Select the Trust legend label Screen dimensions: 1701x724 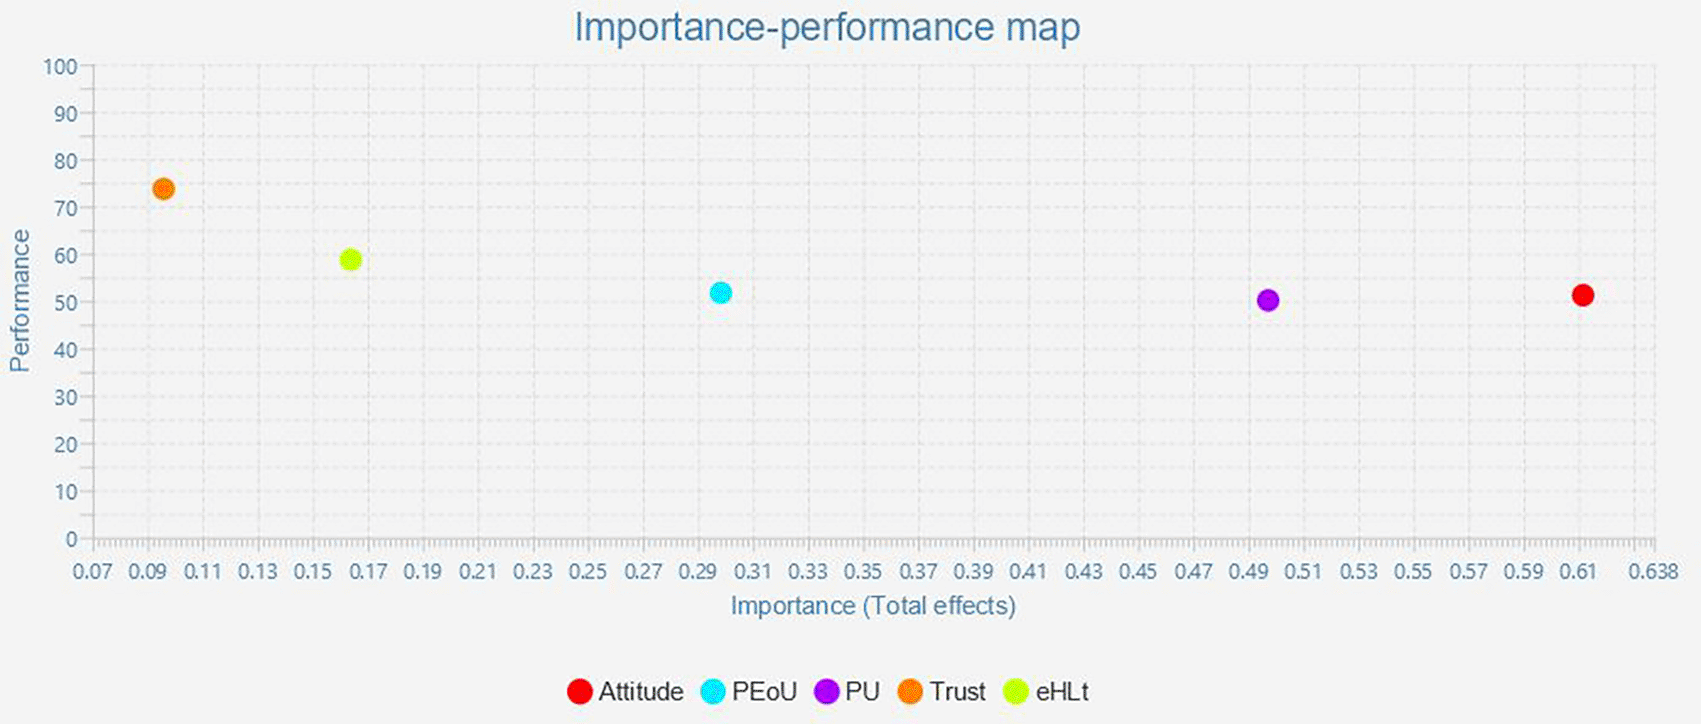(957, 691)
